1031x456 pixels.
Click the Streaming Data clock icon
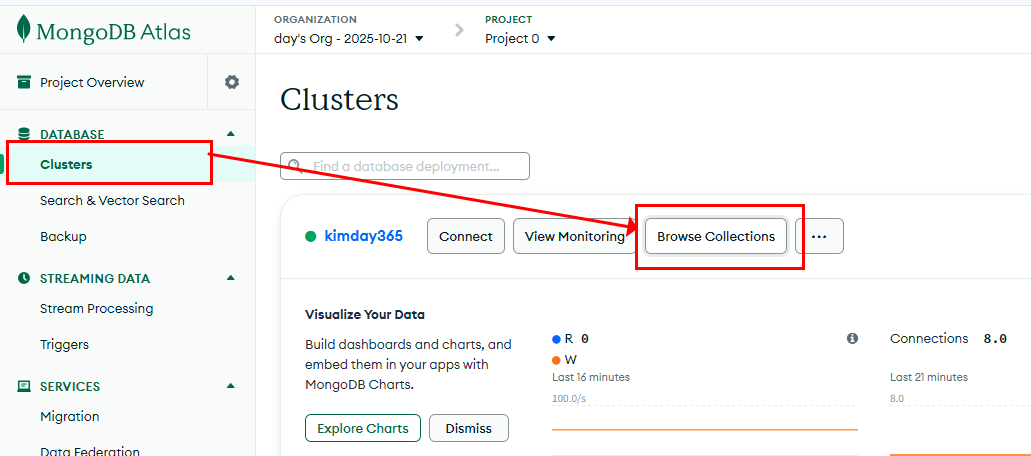[x=24, y=279]
